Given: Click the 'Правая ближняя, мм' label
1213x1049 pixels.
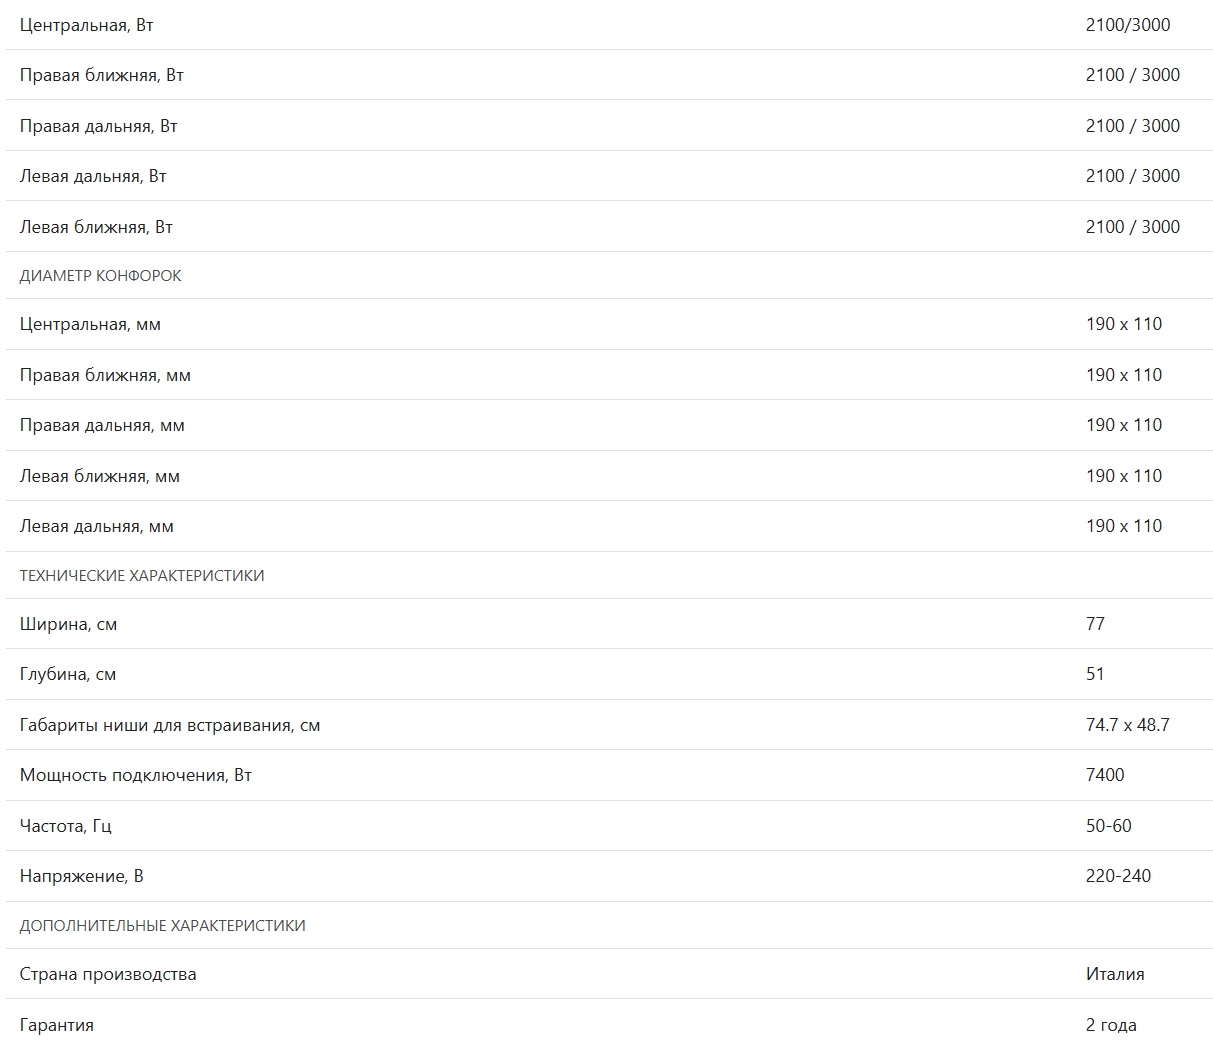Looking at the screenshot, I should pyautogui.click(x=105, y=376).
